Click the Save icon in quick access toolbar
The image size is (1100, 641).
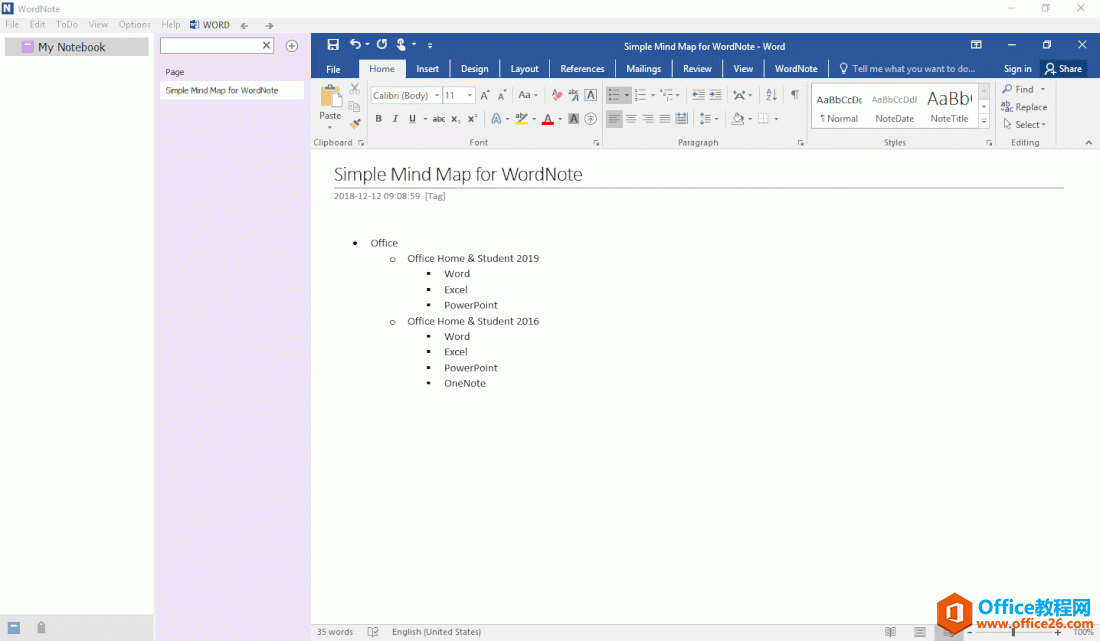333,45
